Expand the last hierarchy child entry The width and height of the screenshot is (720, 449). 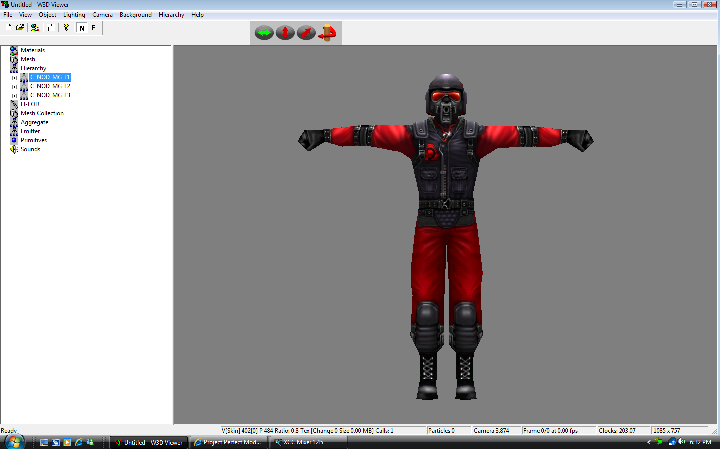[14, 95]
